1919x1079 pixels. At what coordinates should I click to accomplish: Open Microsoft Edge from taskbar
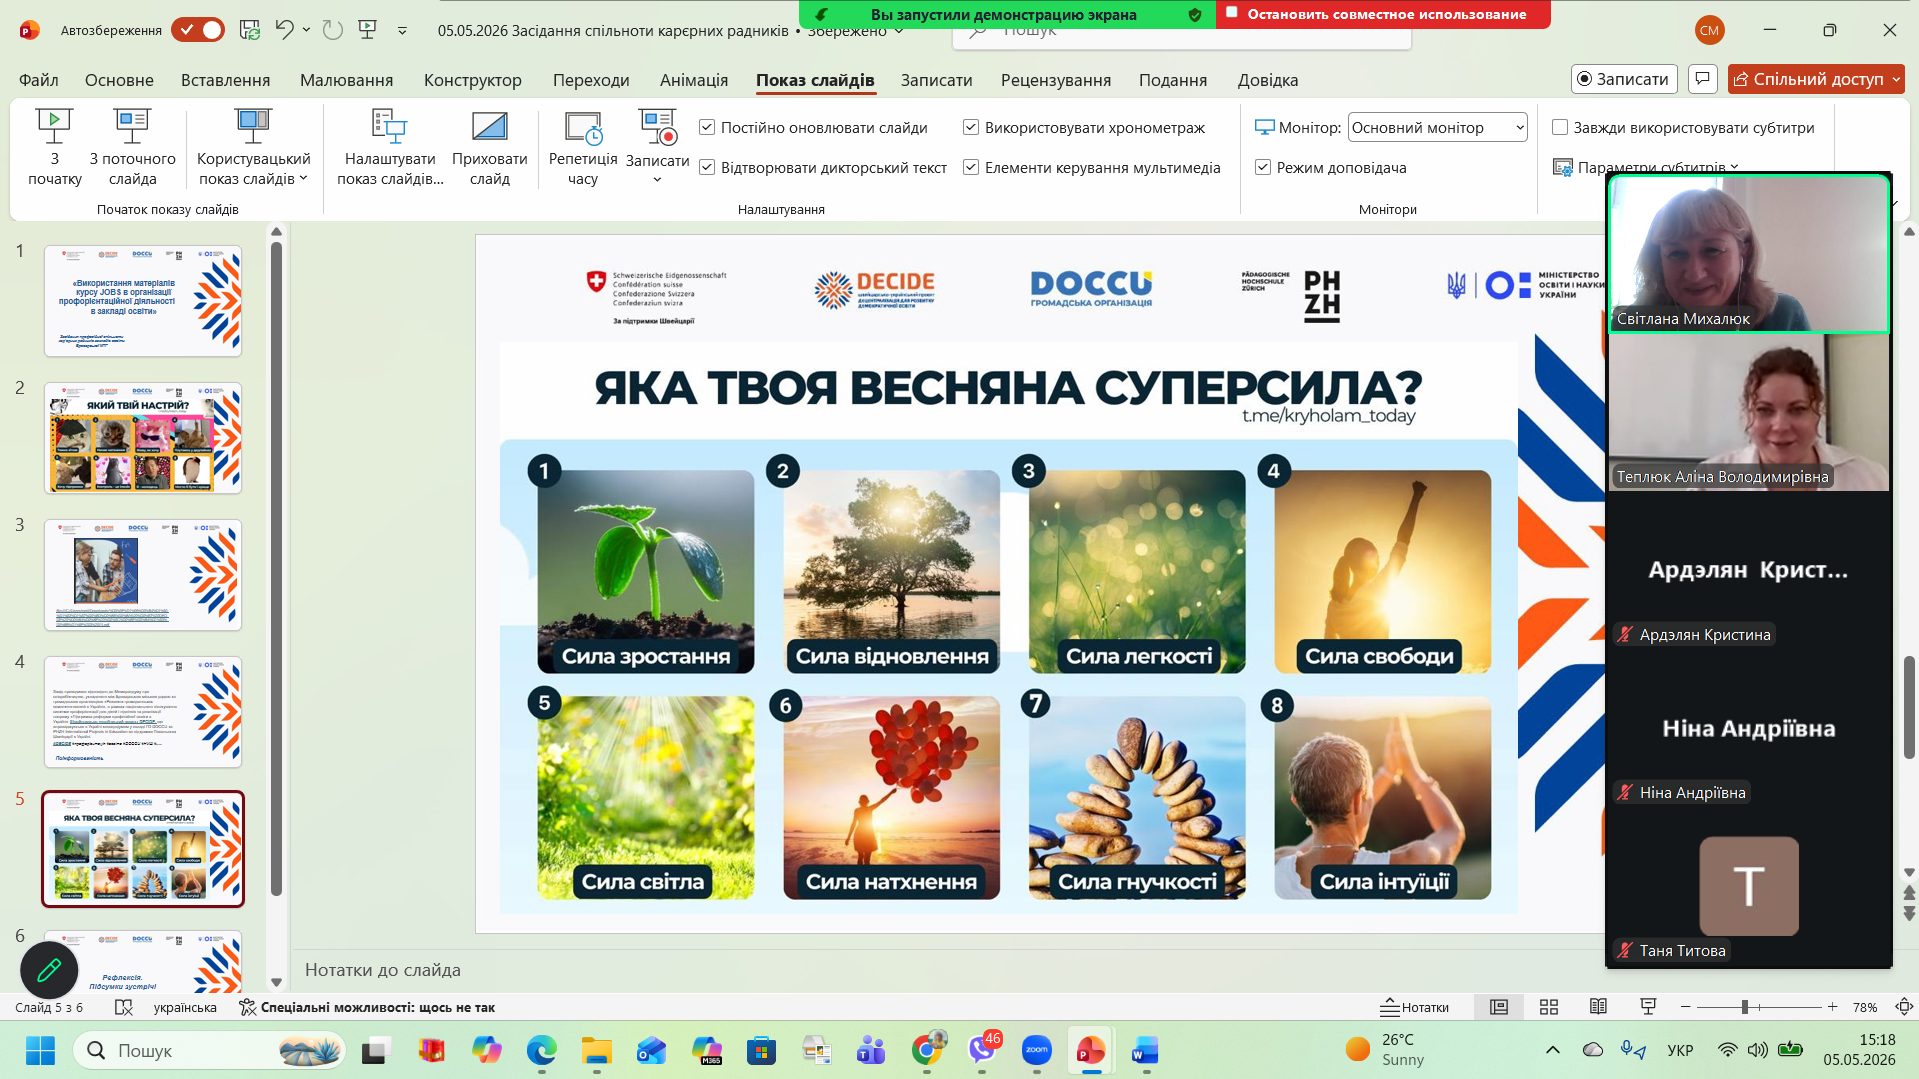click(541, 1050)
